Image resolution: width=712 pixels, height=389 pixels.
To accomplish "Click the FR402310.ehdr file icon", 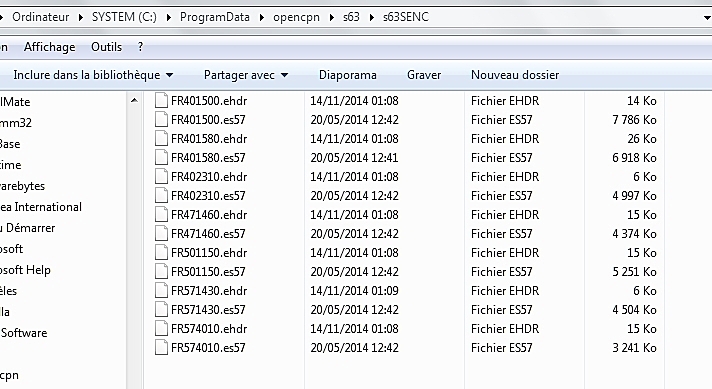I will tap(161, 177).
